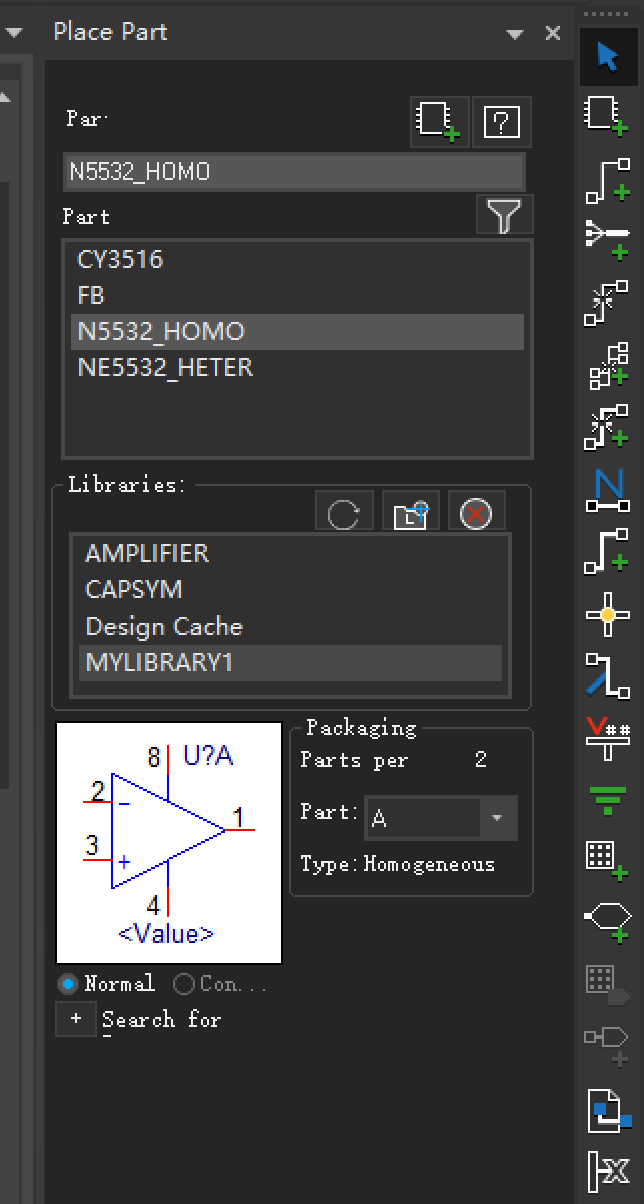Select the Convert radio button

[x=184, y=984]
